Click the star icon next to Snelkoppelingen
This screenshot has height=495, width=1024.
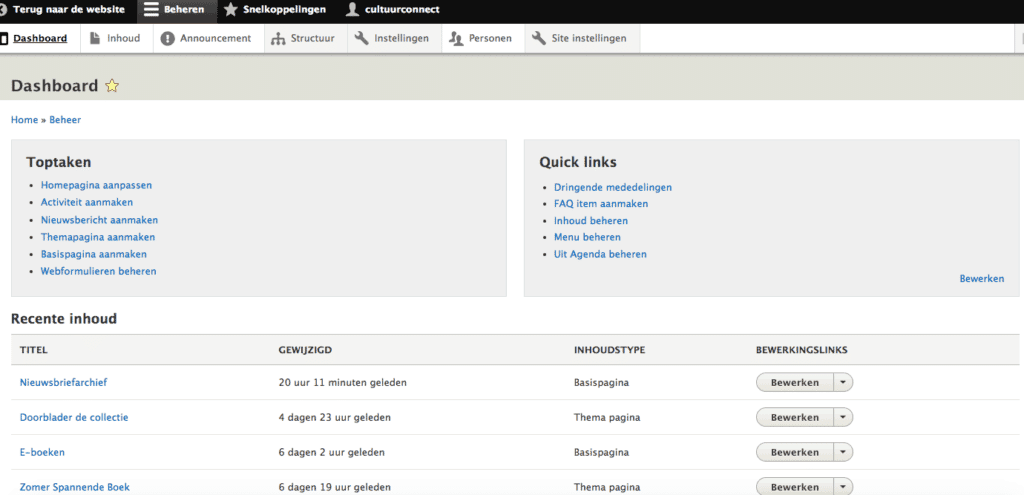click(231, 10)
